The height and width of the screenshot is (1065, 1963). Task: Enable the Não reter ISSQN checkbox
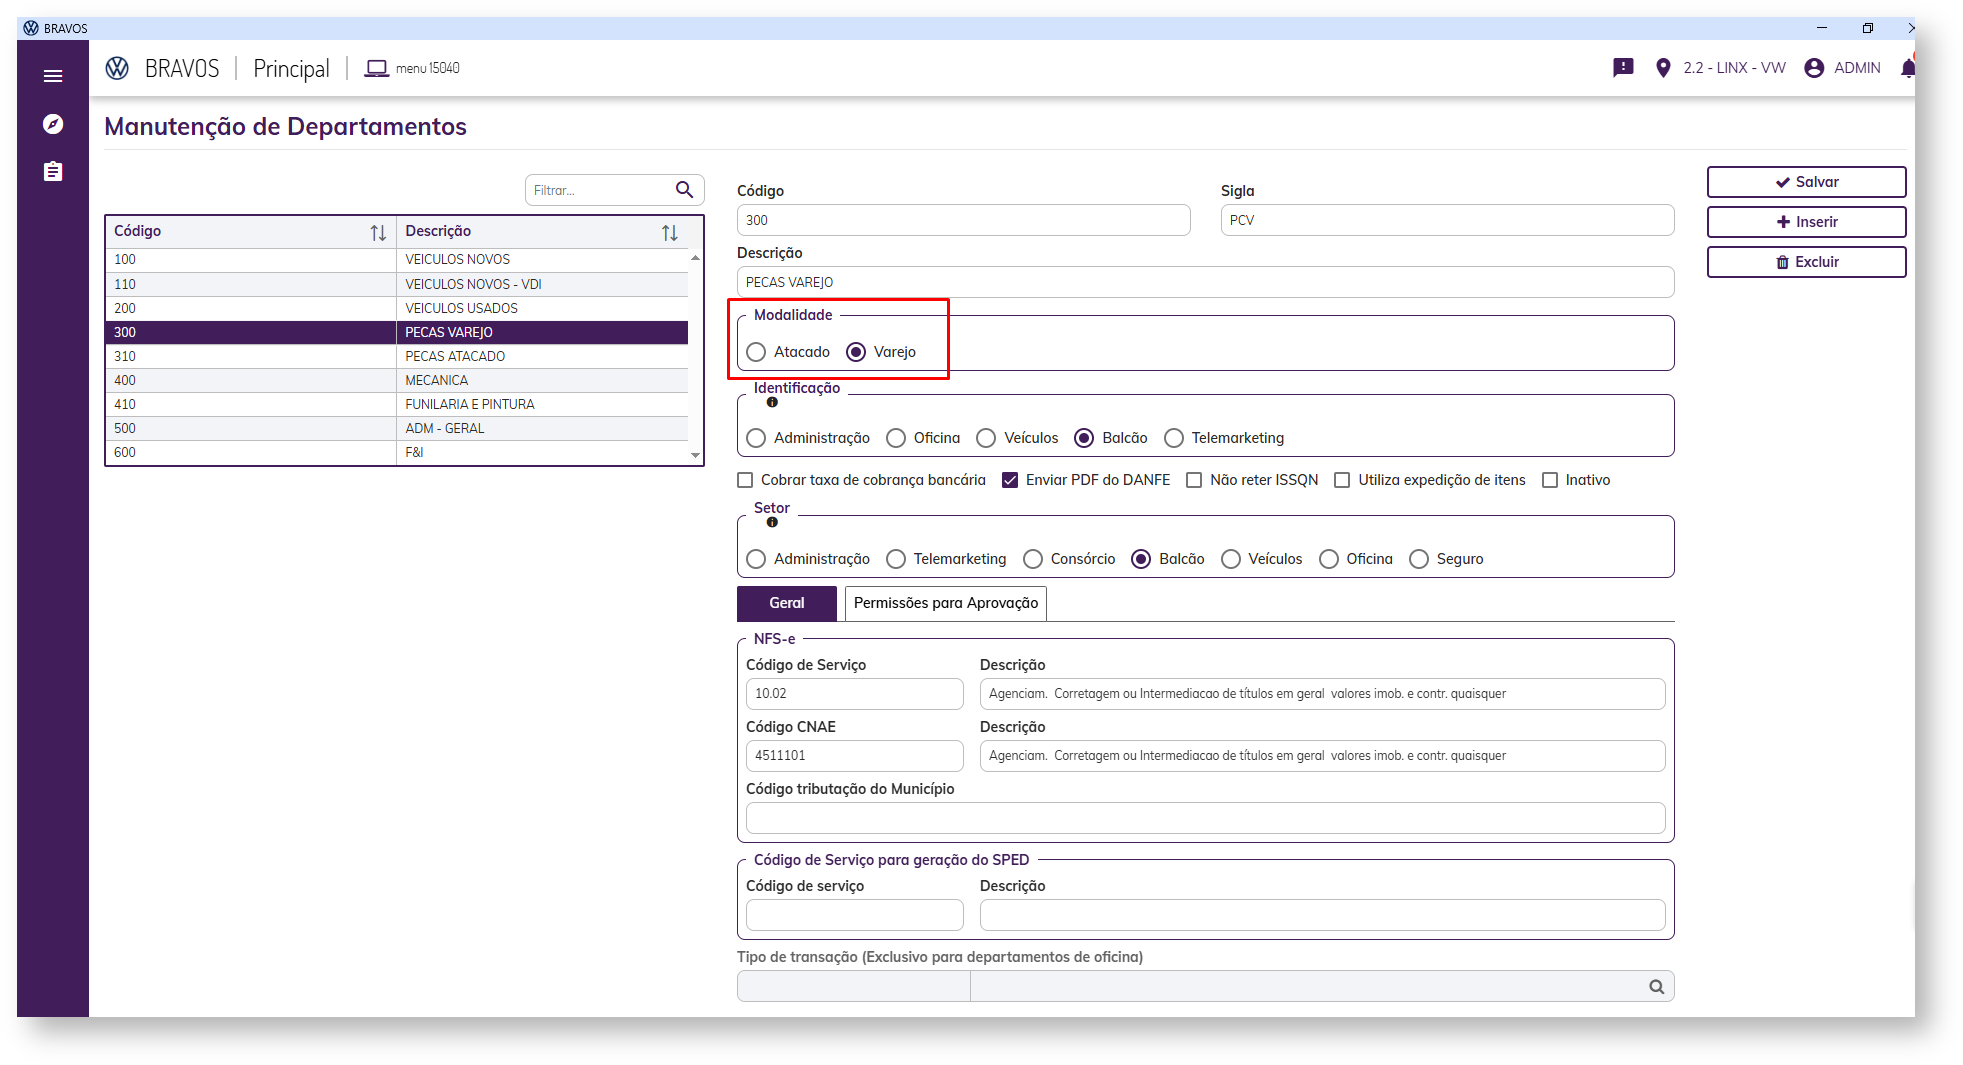click(1194, 480)
